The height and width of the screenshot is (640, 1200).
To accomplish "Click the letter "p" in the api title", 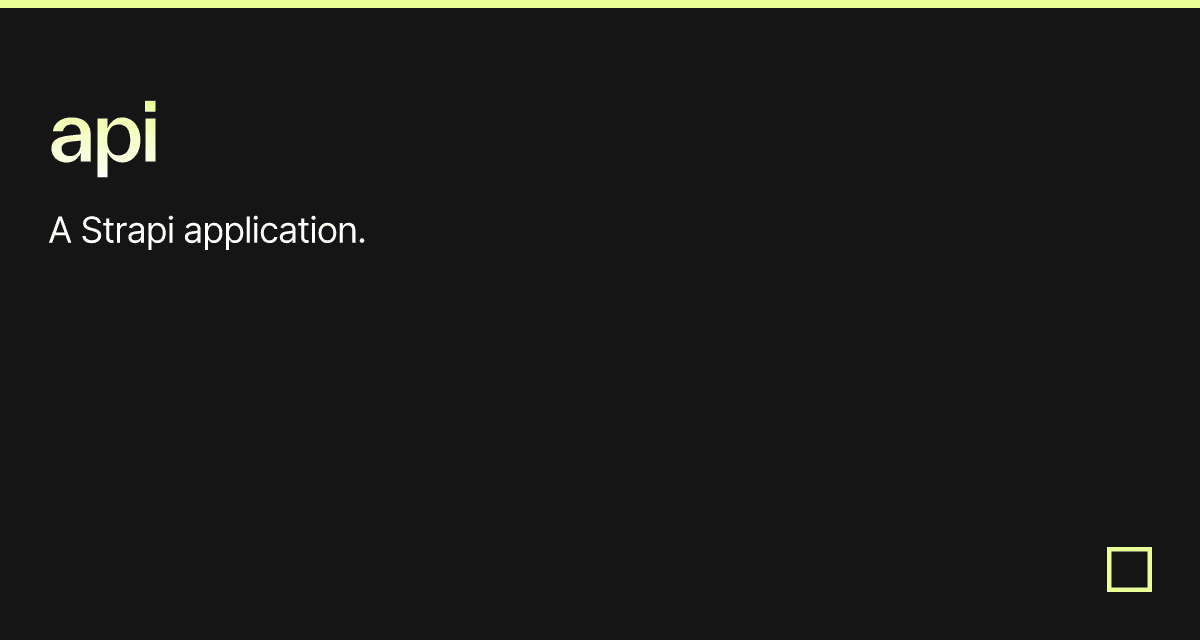I will click(x=116, y=146).
